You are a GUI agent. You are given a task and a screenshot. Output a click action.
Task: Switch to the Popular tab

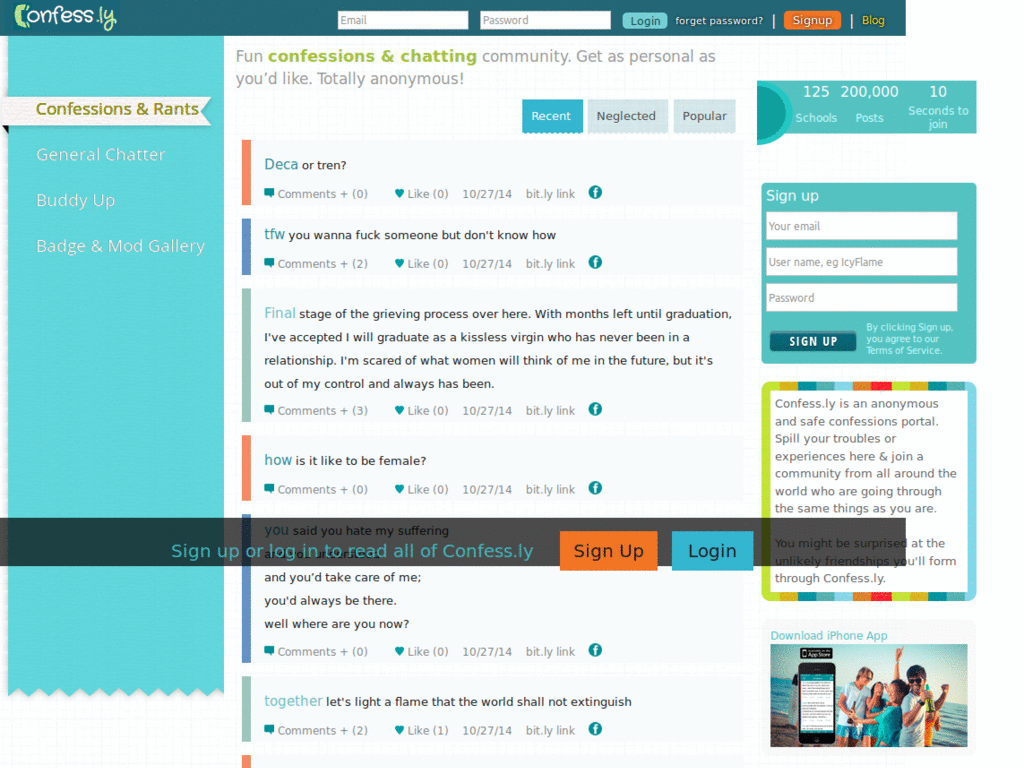pos(704,116)
